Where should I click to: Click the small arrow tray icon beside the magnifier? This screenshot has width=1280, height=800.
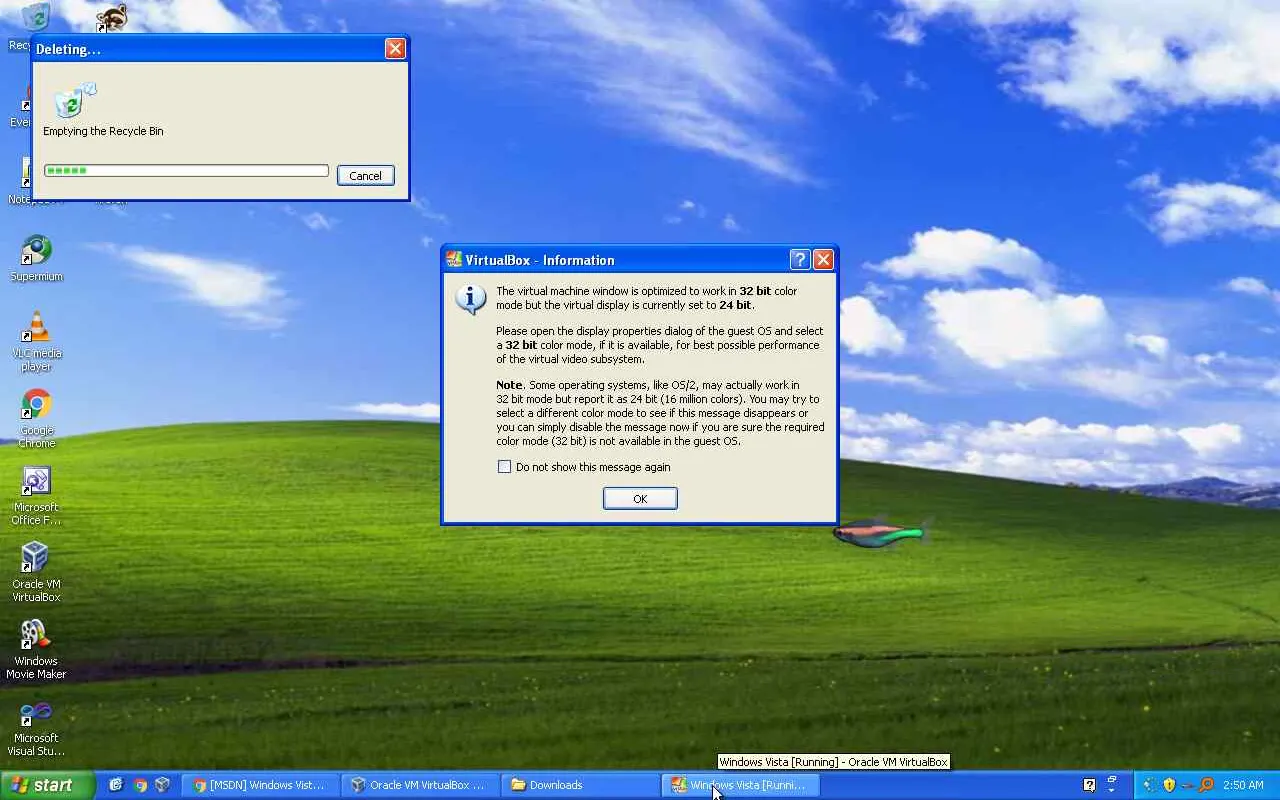(x=1187, y=785)
